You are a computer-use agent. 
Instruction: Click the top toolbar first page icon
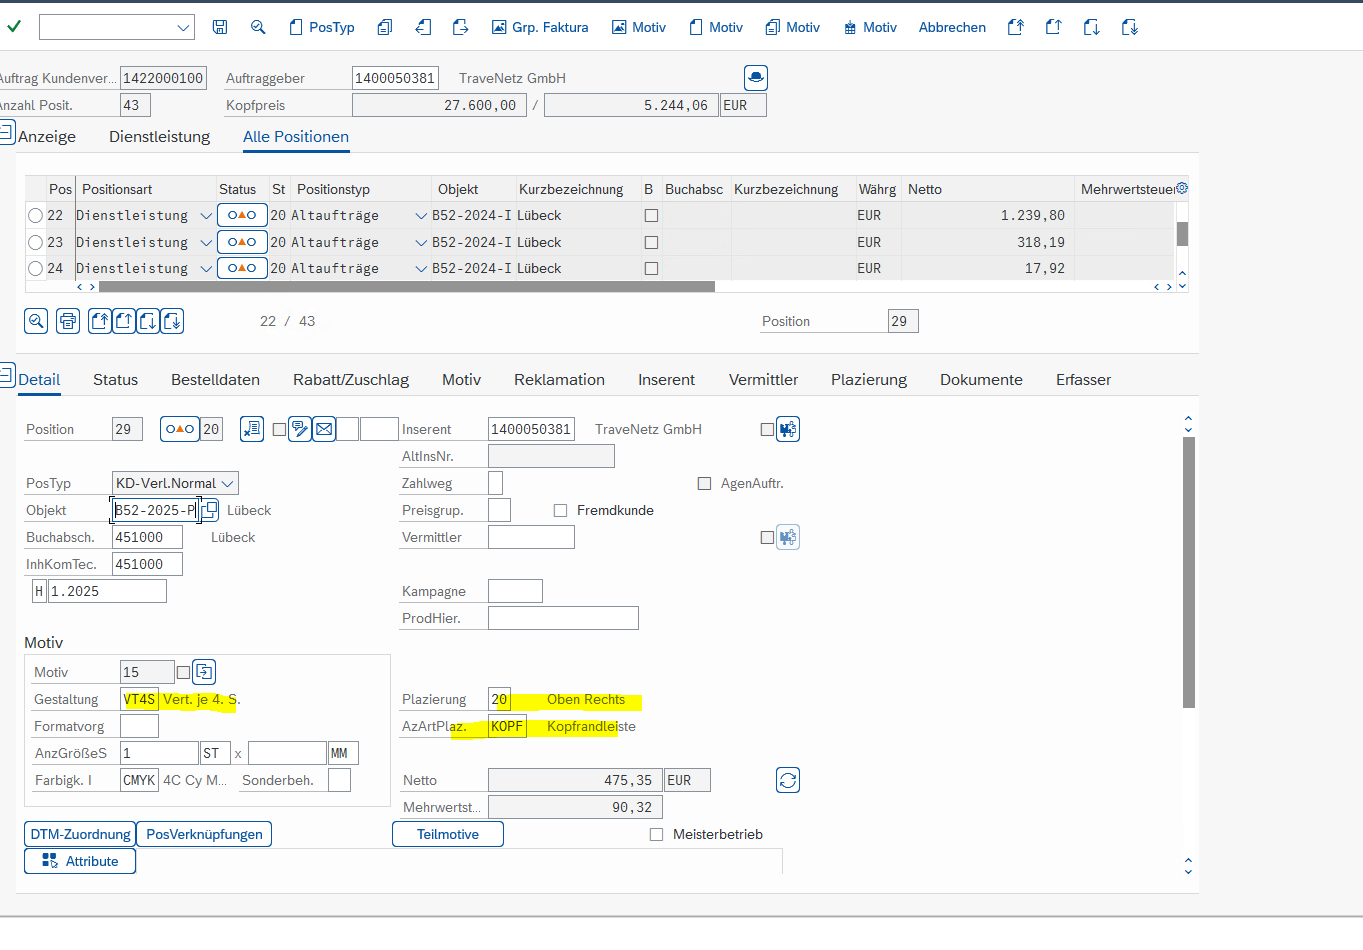(x=1015, y=27)
